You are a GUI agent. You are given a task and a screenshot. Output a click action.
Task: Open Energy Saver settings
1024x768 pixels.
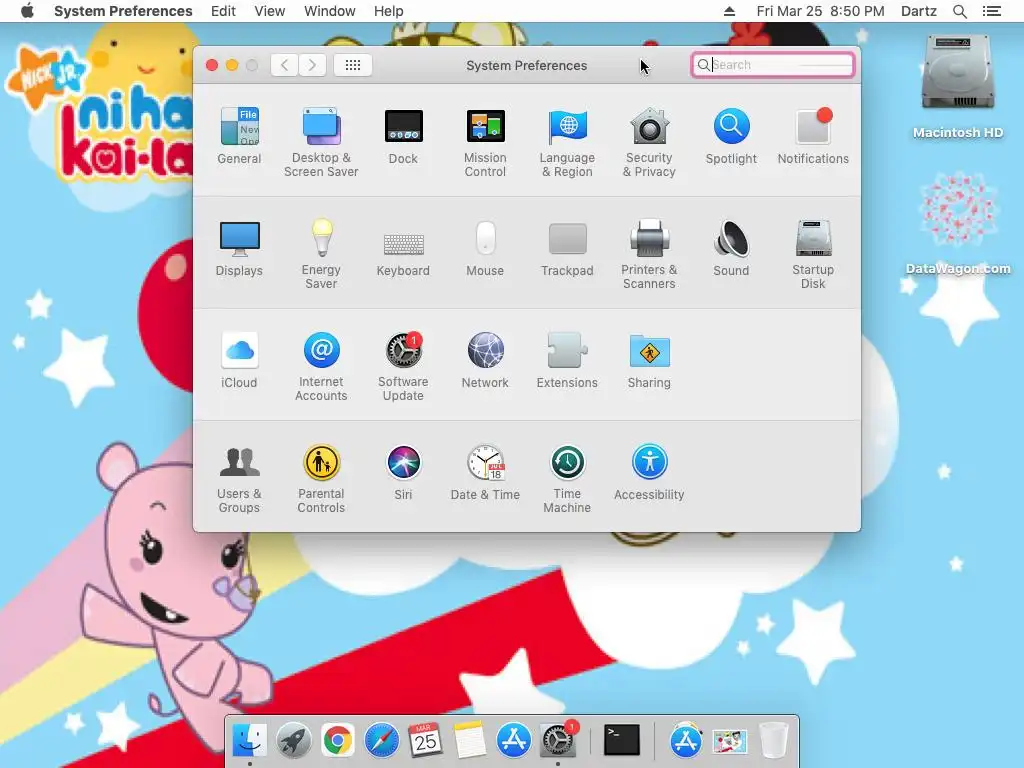point(321,254)
